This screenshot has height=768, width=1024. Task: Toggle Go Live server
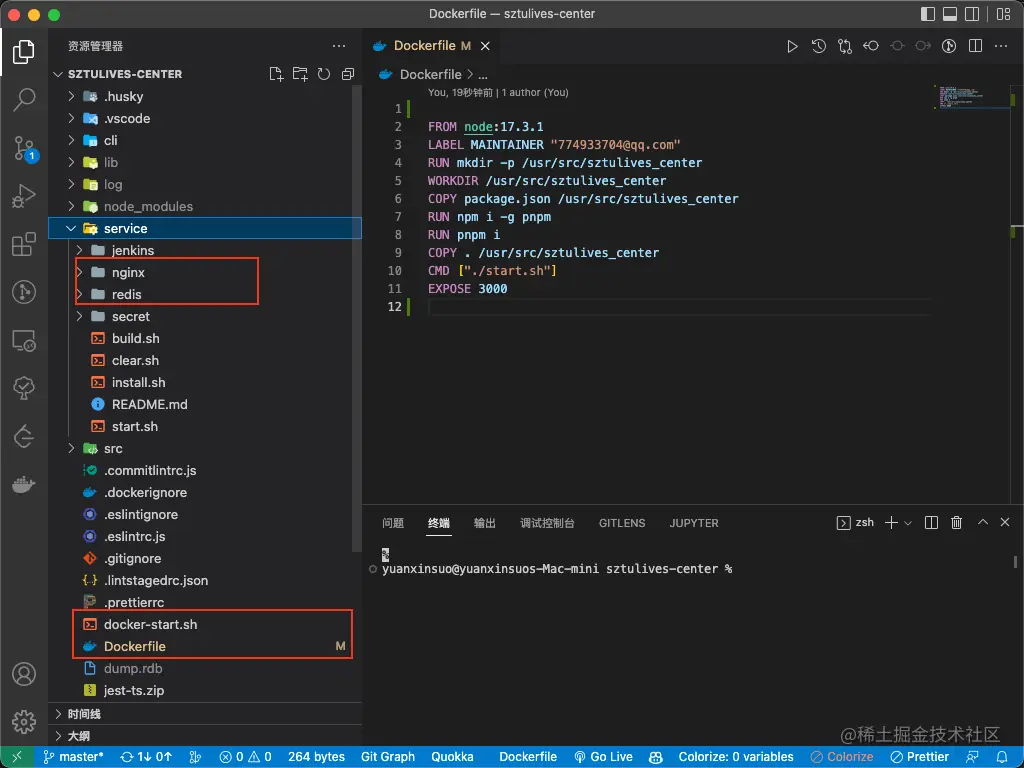(x=603, y=757)
